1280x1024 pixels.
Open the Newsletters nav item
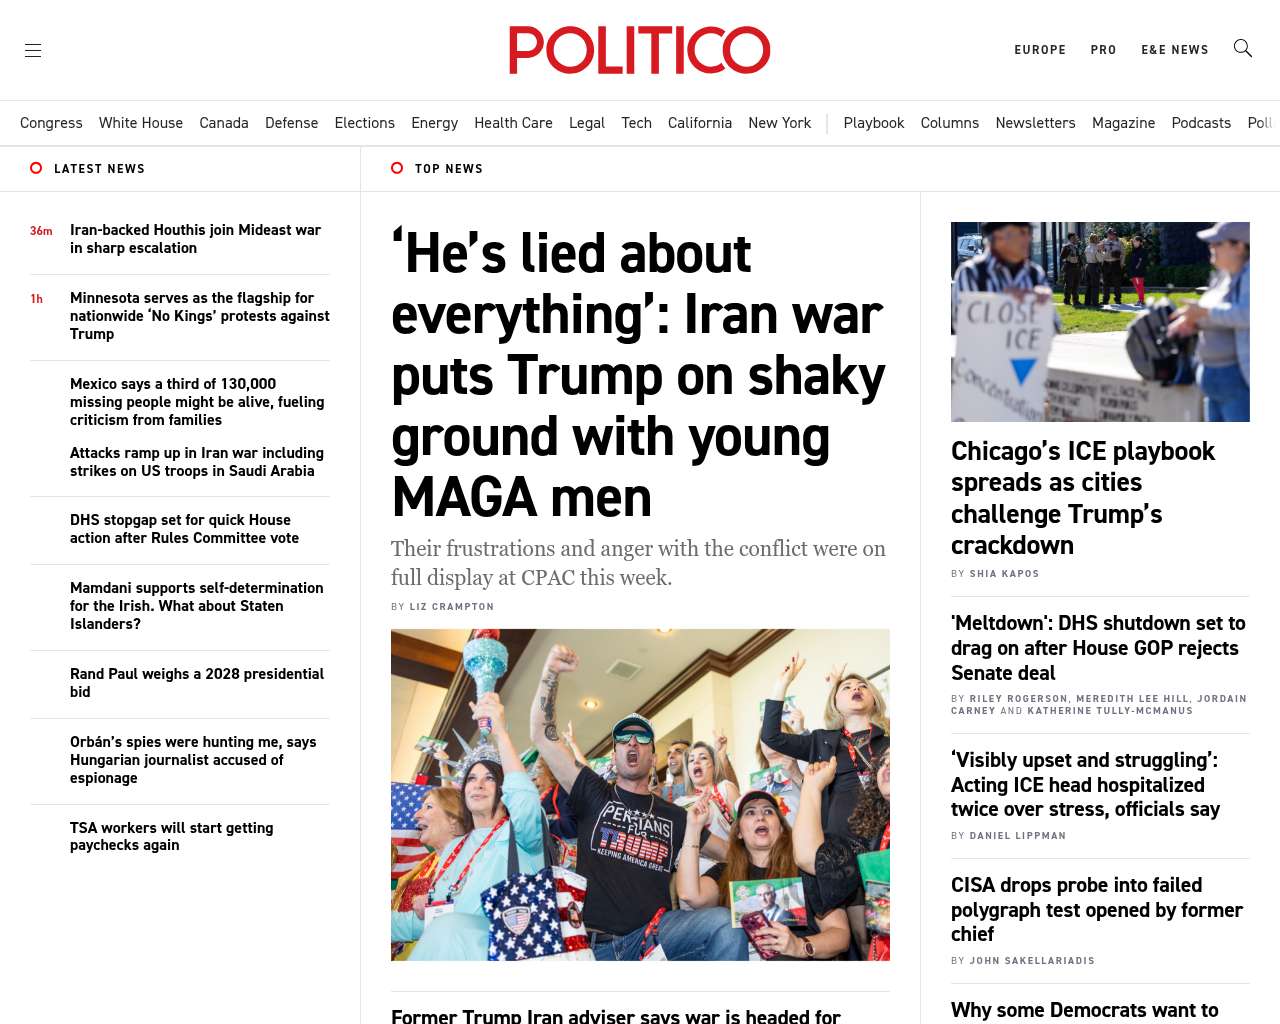tap(1035, 123)
